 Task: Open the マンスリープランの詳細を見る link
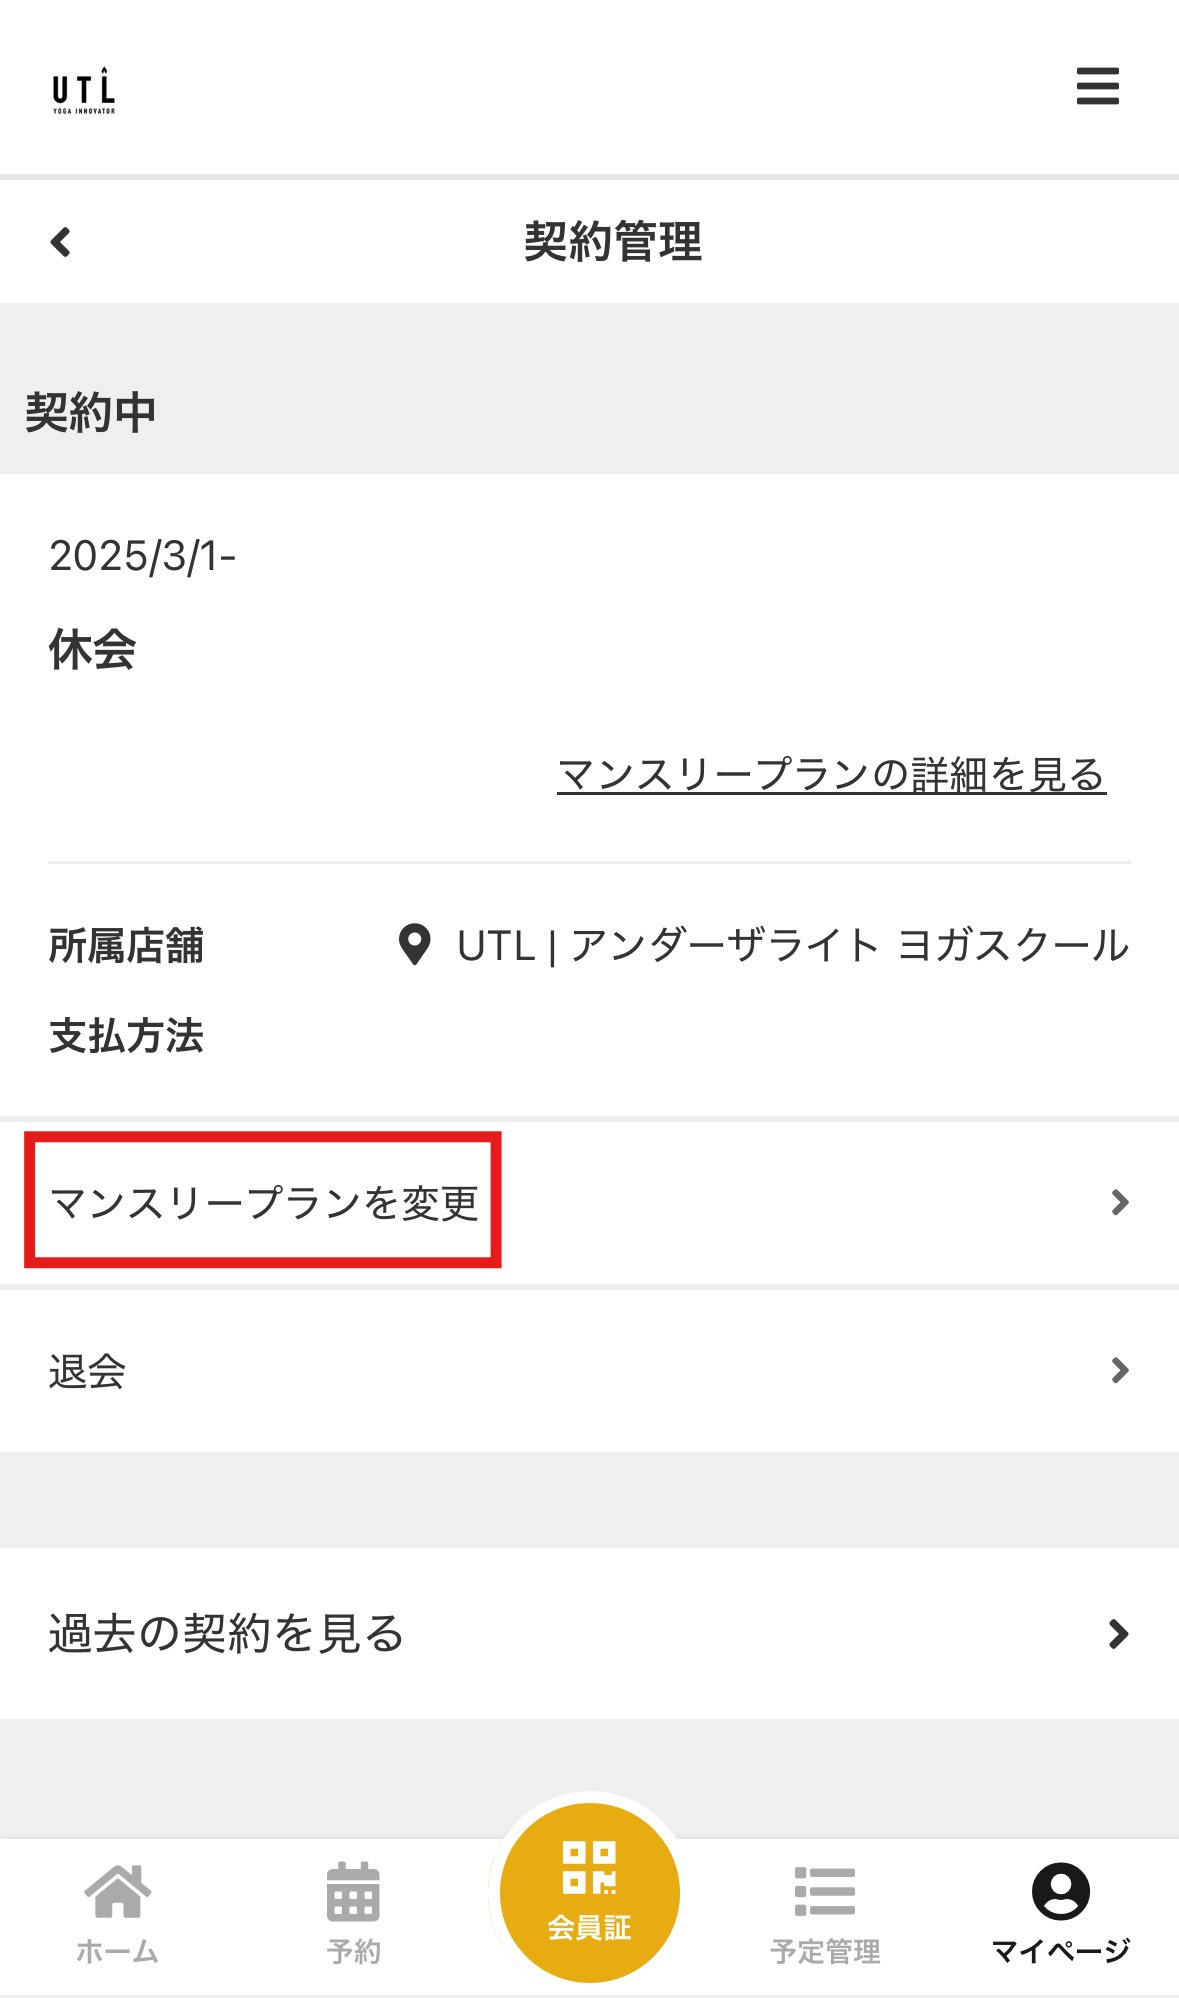[x=831, y=775]
